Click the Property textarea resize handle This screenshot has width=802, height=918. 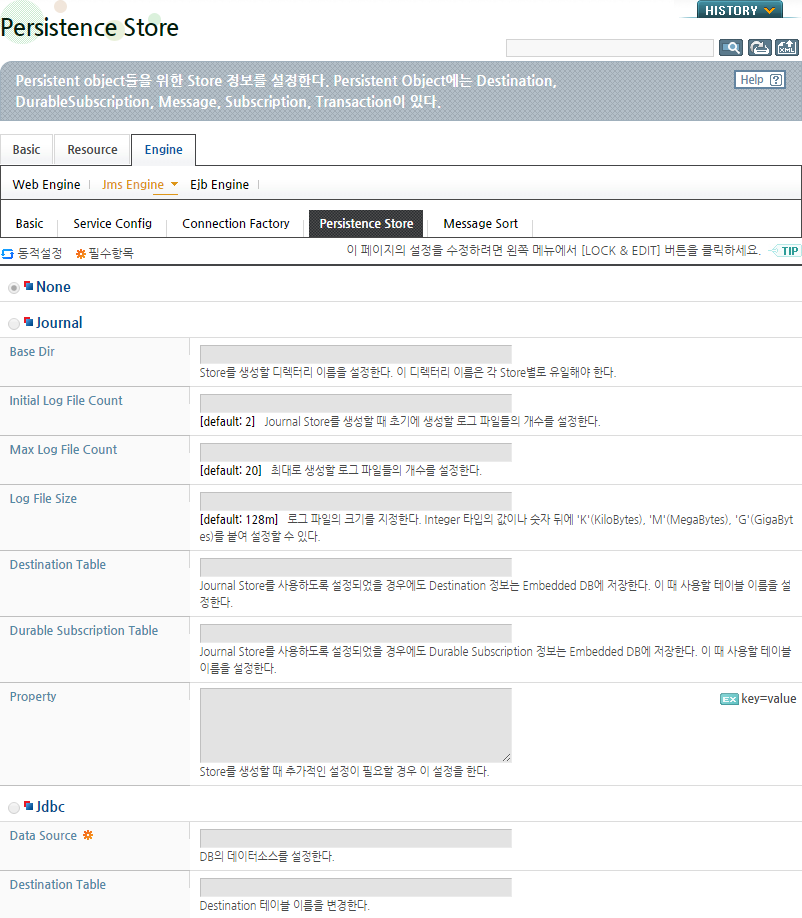(506, 758)
